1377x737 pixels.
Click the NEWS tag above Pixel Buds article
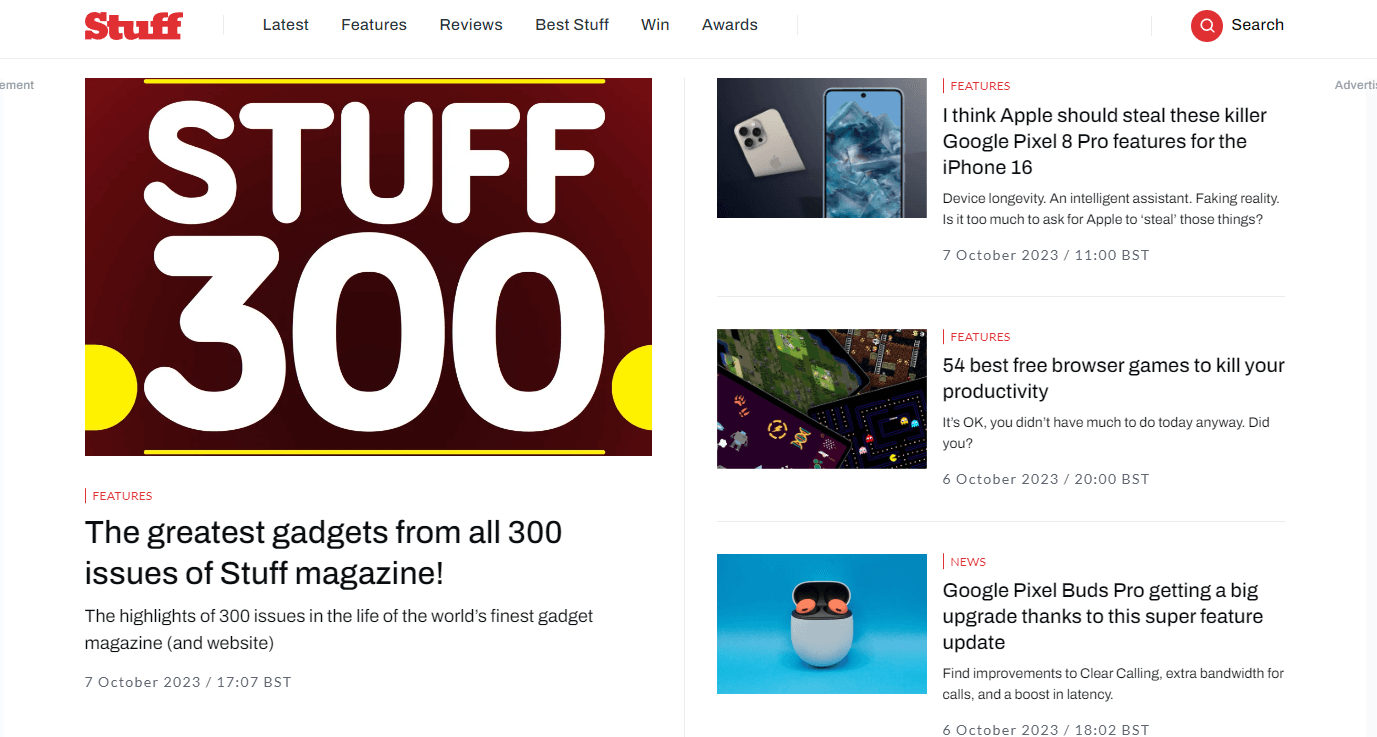click(968, 562)
